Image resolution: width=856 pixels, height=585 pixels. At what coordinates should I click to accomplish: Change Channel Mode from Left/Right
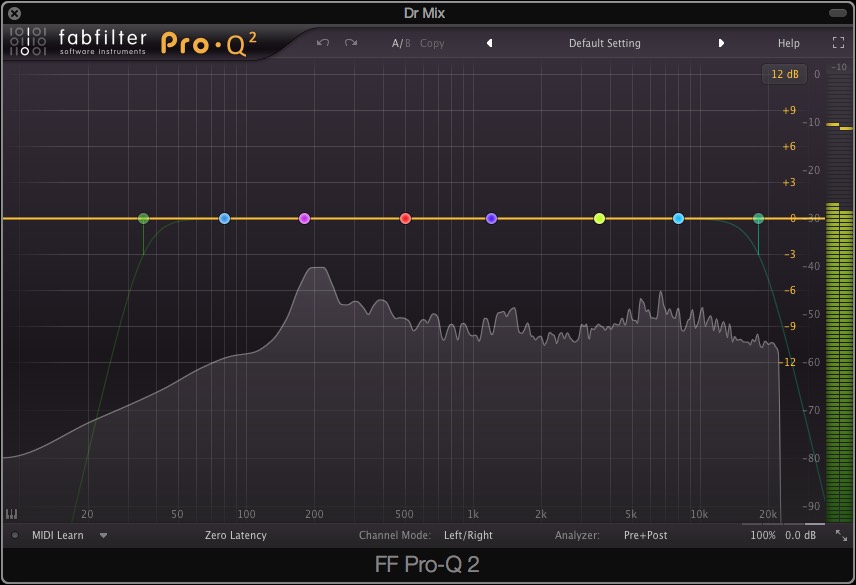click(468, 535)
